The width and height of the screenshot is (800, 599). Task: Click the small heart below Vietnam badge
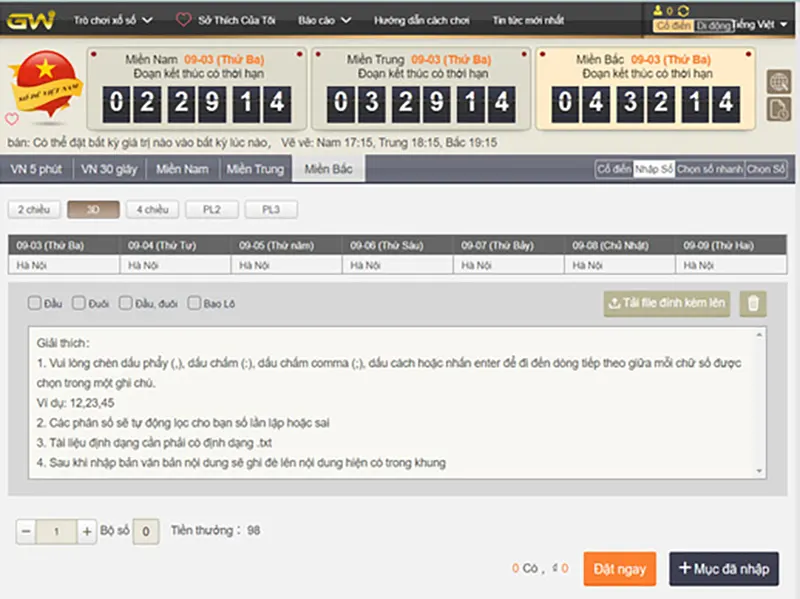11,118
